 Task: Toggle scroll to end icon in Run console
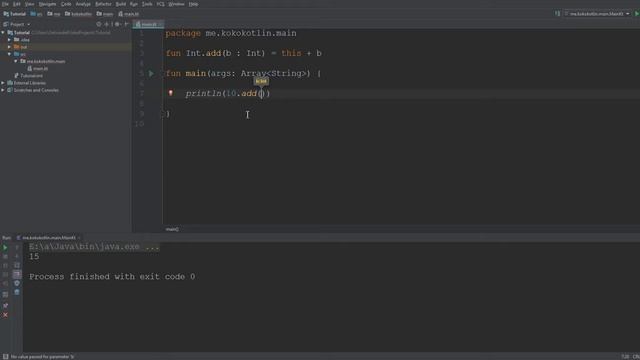pyautogui.click(x=17, y=274)
